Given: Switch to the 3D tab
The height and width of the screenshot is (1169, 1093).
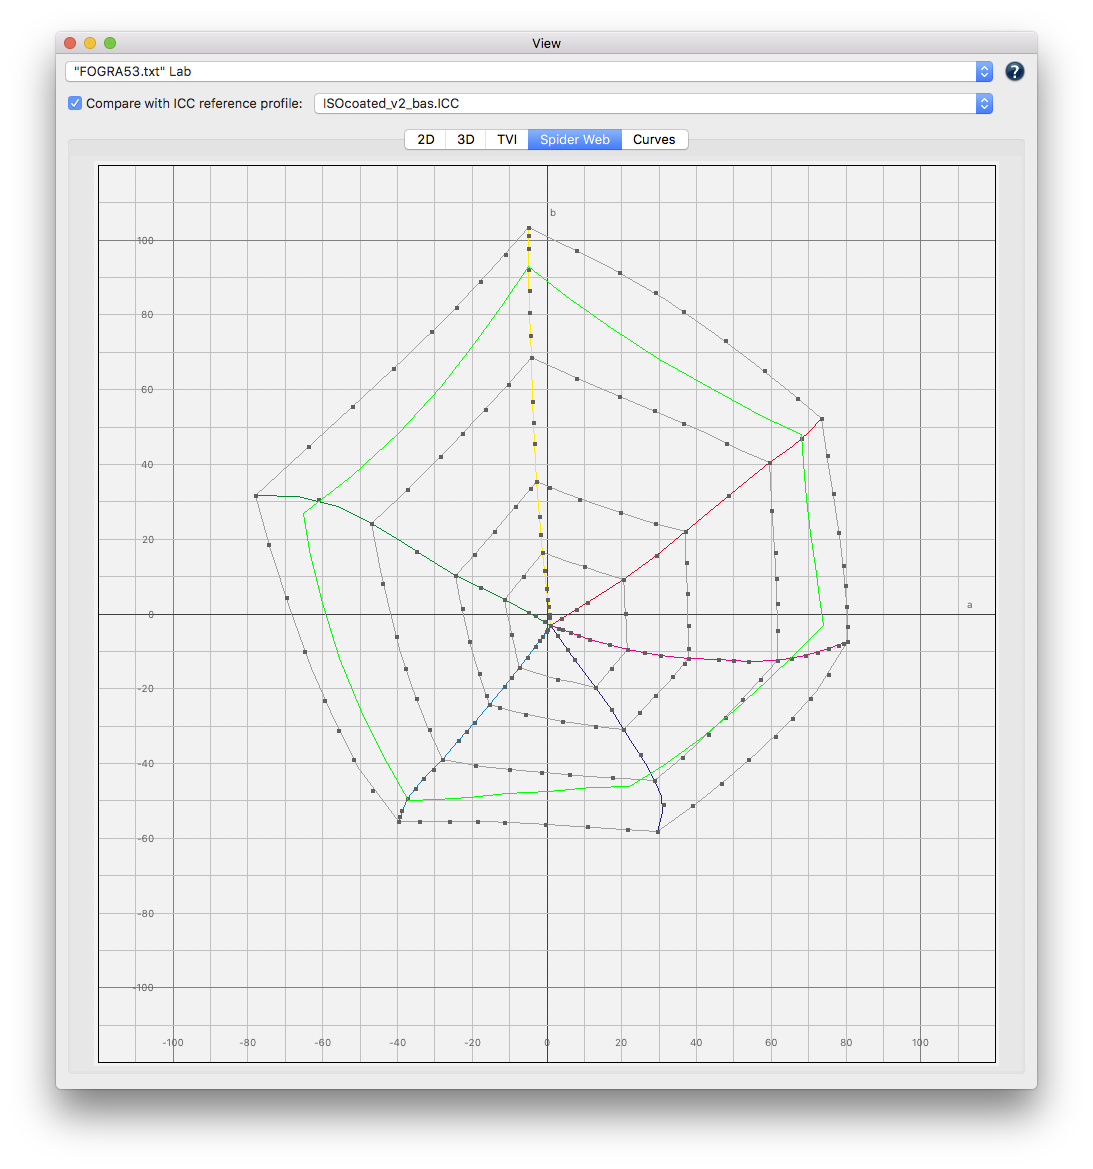Looking at the screenshot, I should point(466,139).
